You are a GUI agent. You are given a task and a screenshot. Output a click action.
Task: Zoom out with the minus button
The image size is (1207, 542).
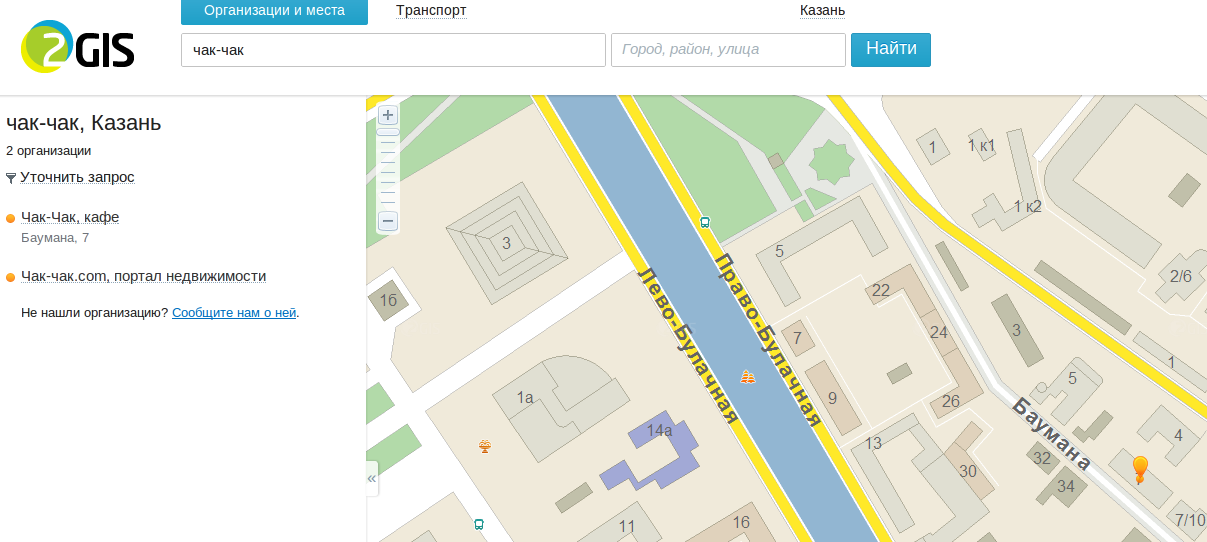[388, 221]
